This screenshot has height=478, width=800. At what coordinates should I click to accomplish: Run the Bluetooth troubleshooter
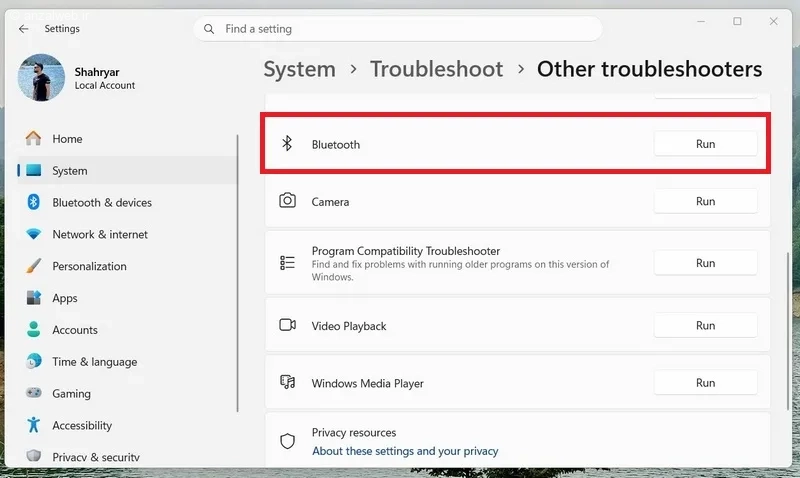[x=705, y=144]
